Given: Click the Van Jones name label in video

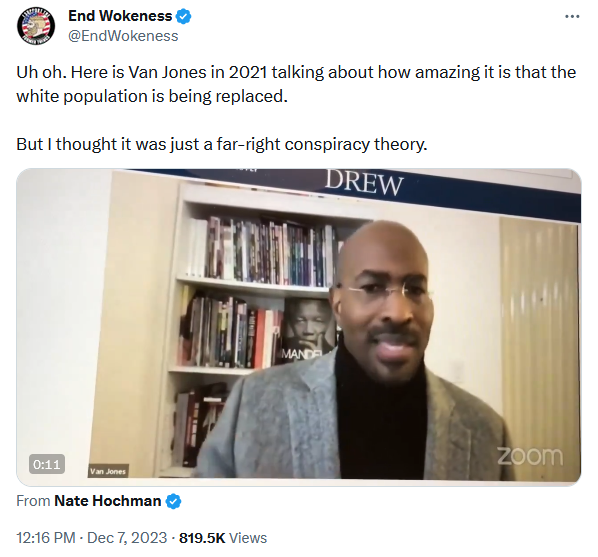Looking at the screenshot, I should (108, 471).
